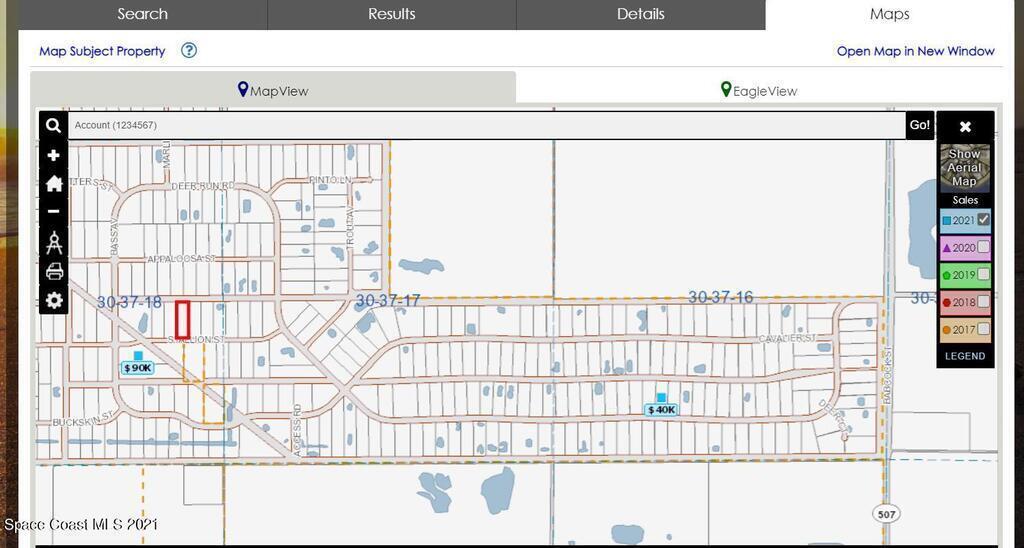The image size is (1024, 548).
Task: Expand the LEGEND panel
Action: [x=965, y=356]
